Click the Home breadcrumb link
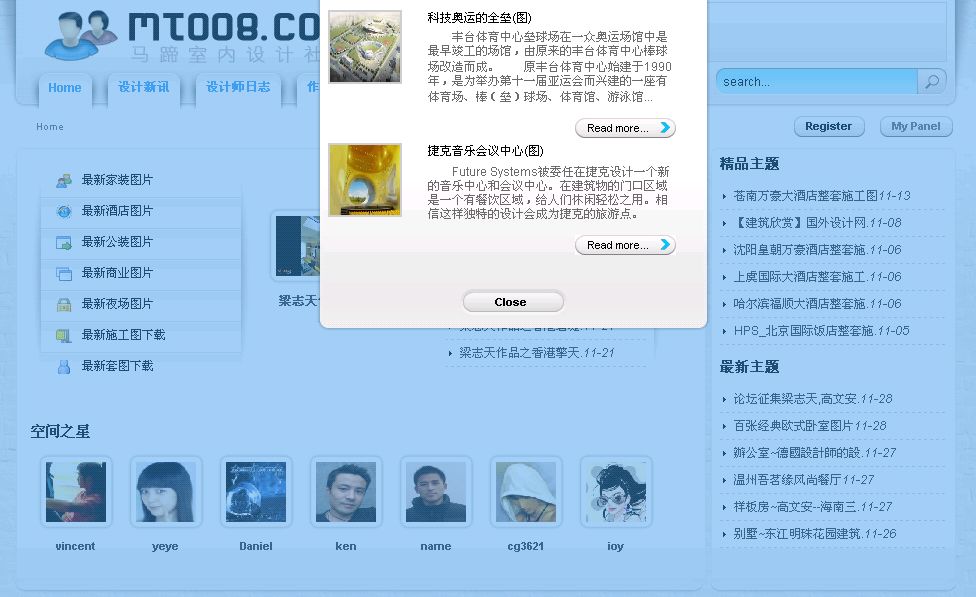 coord(50,126)
